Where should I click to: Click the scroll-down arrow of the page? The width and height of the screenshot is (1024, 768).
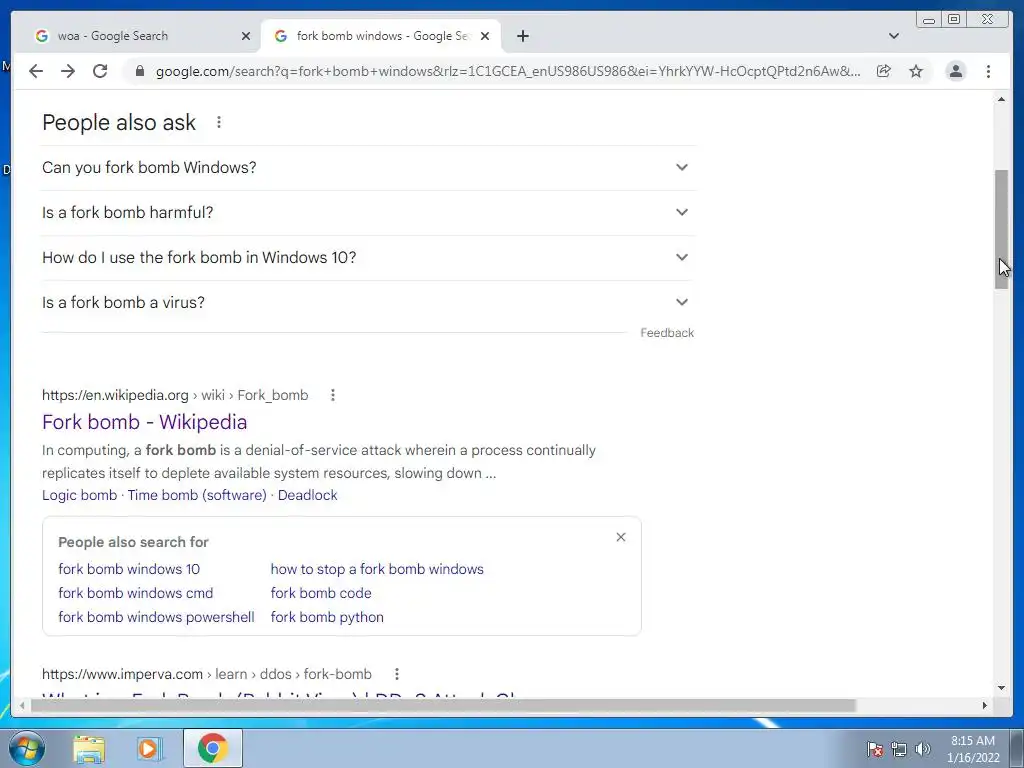coord(1001,687)
